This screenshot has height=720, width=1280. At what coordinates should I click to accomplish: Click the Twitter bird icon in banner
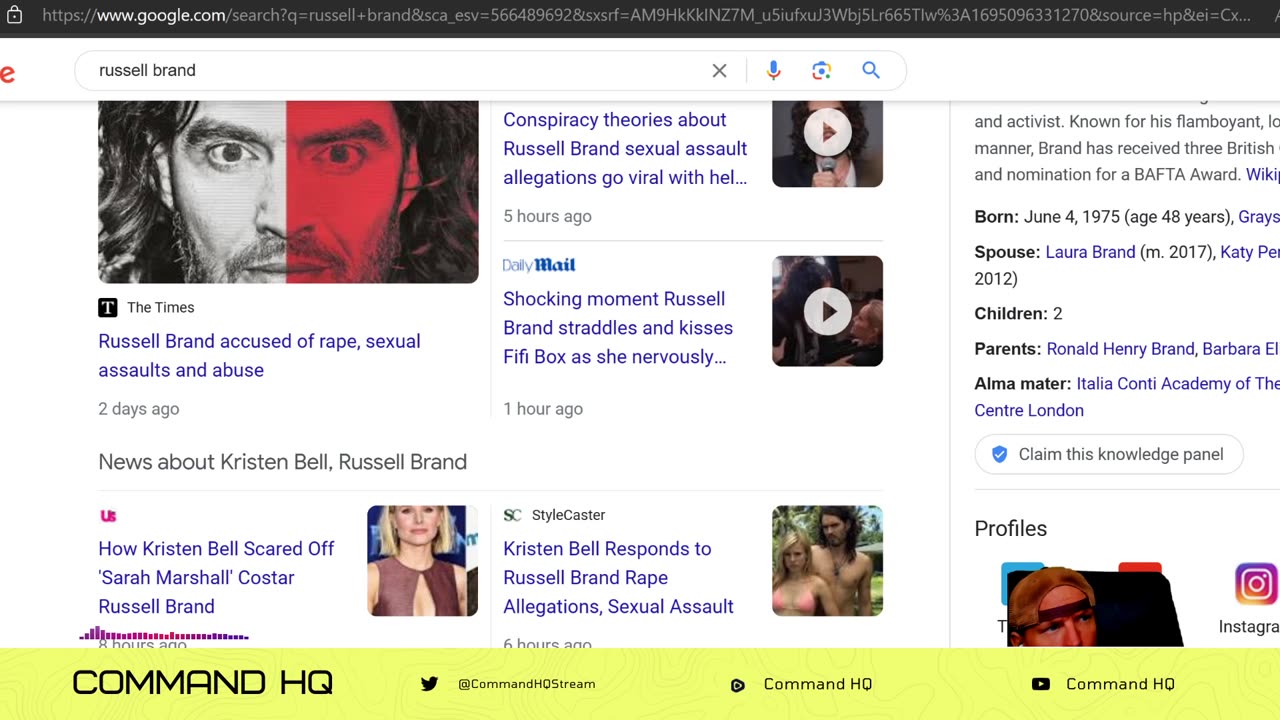(429, 684)
